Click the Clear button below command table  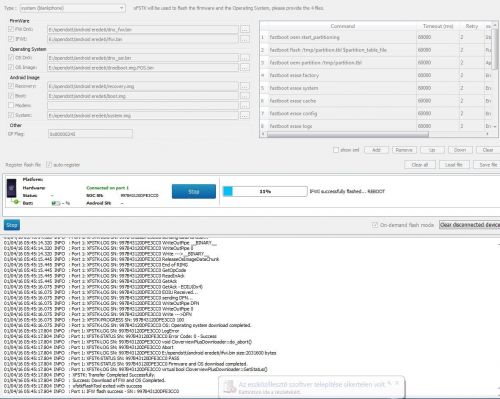click(x=488, y=150)
